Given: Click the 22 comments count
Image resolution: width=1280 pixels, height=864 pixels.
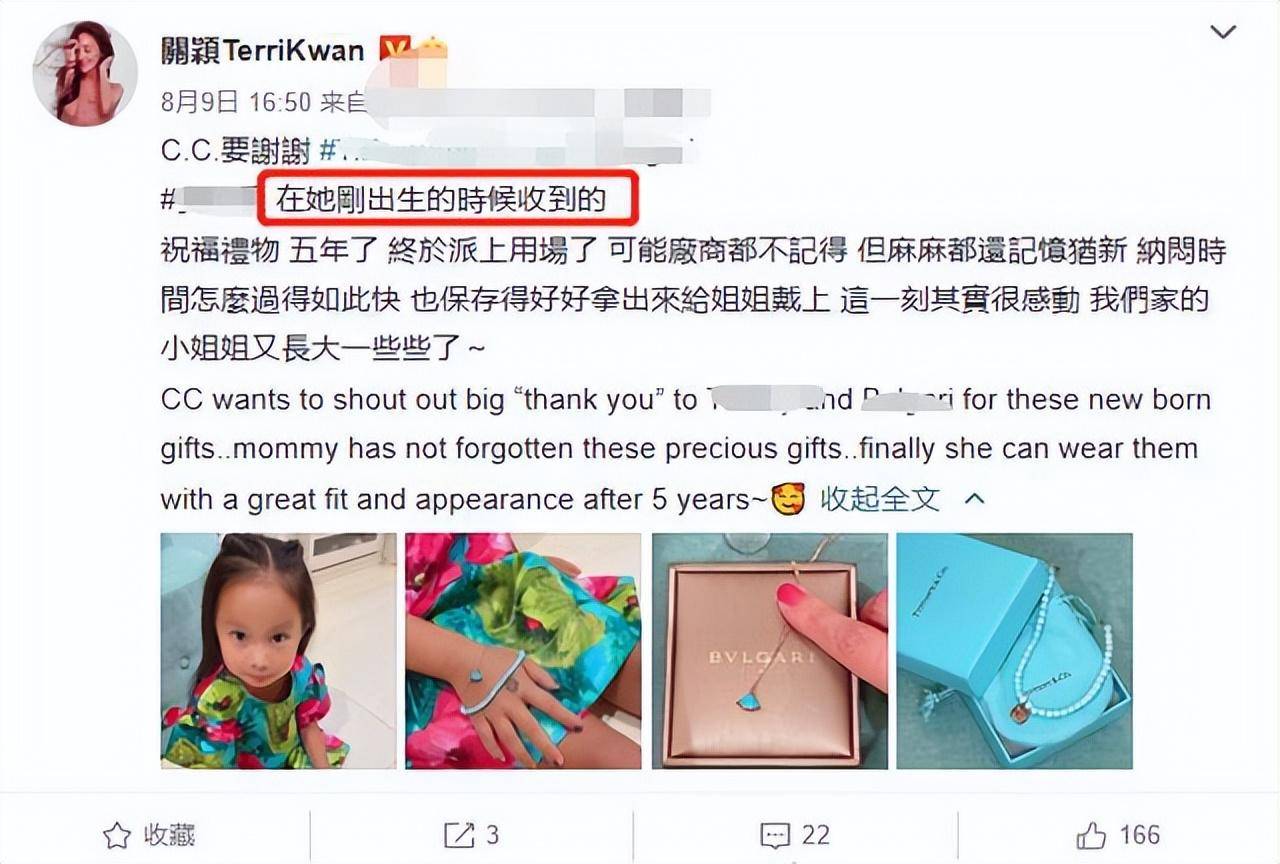Looking at the screenshot, I should coord(815,835).
